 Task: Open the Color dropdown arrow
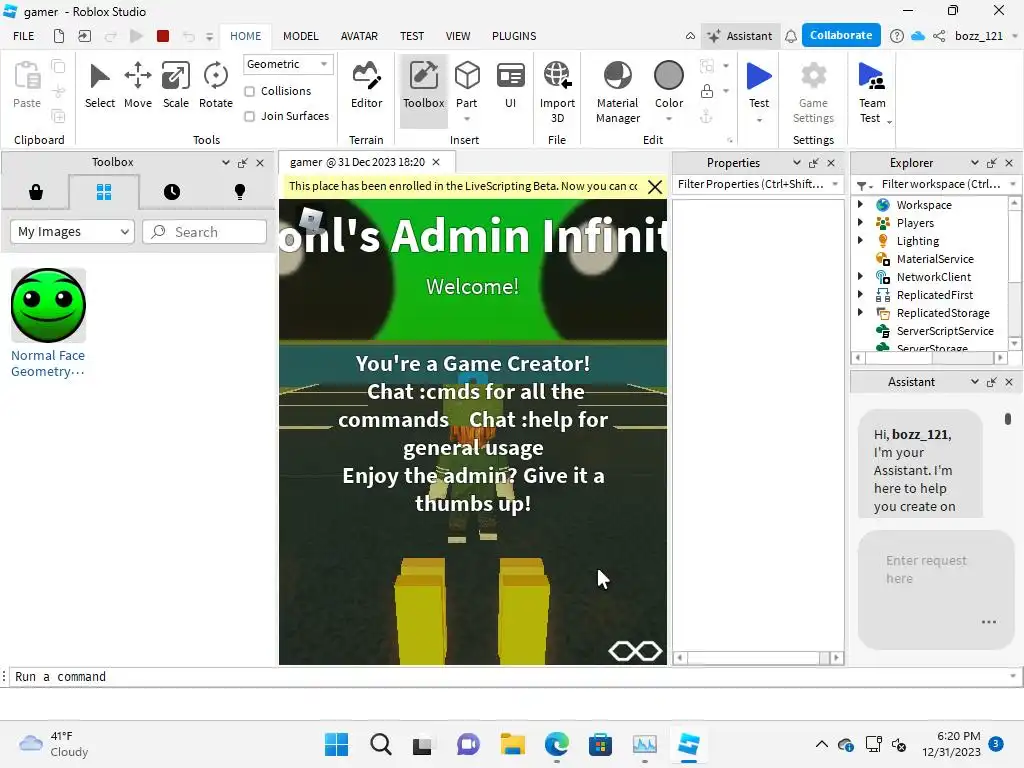[x=669, y=119]
